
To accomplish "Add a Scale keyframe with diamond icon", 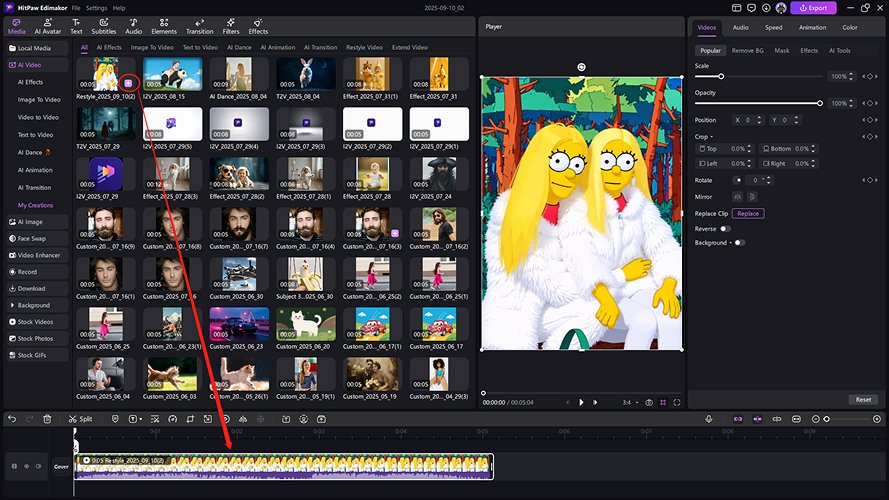I will click(870, 76).
